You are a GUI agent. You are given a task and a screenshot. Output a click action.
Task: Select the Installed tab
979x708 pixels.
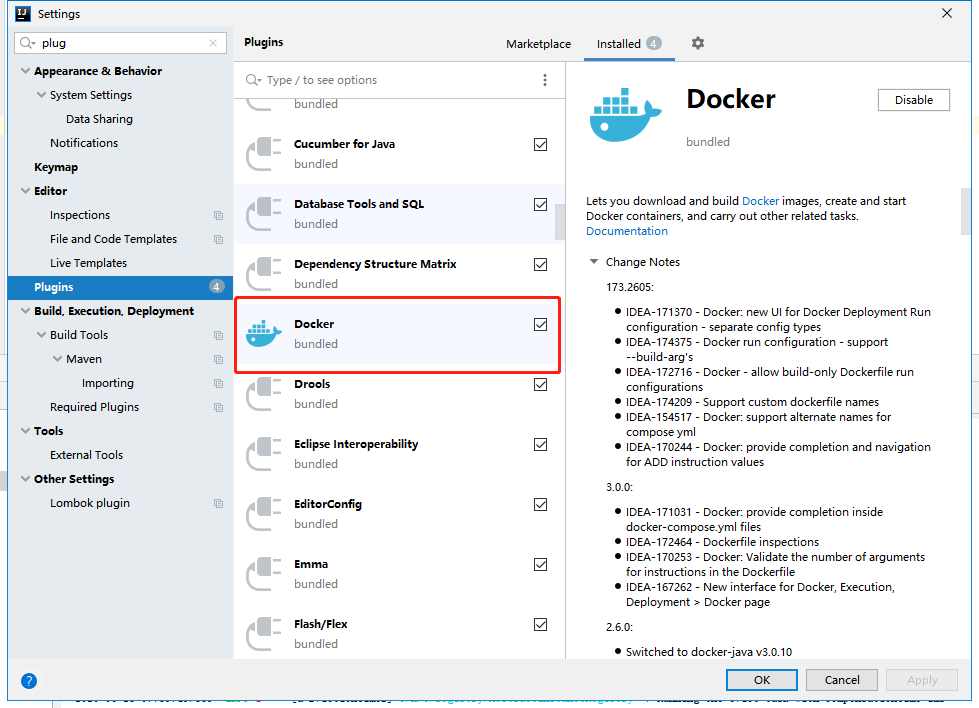[629, 44]
